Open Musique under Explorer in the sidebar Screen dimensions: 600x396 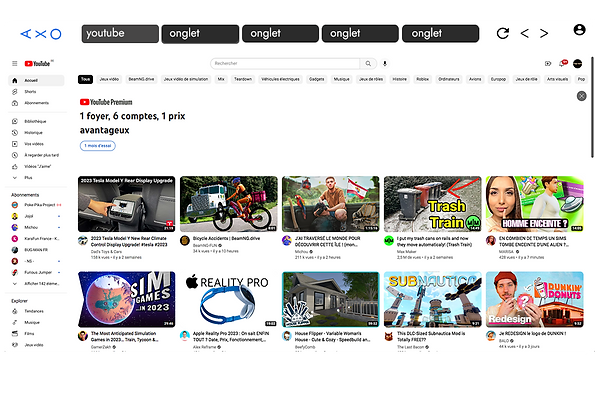click(36, 323)
